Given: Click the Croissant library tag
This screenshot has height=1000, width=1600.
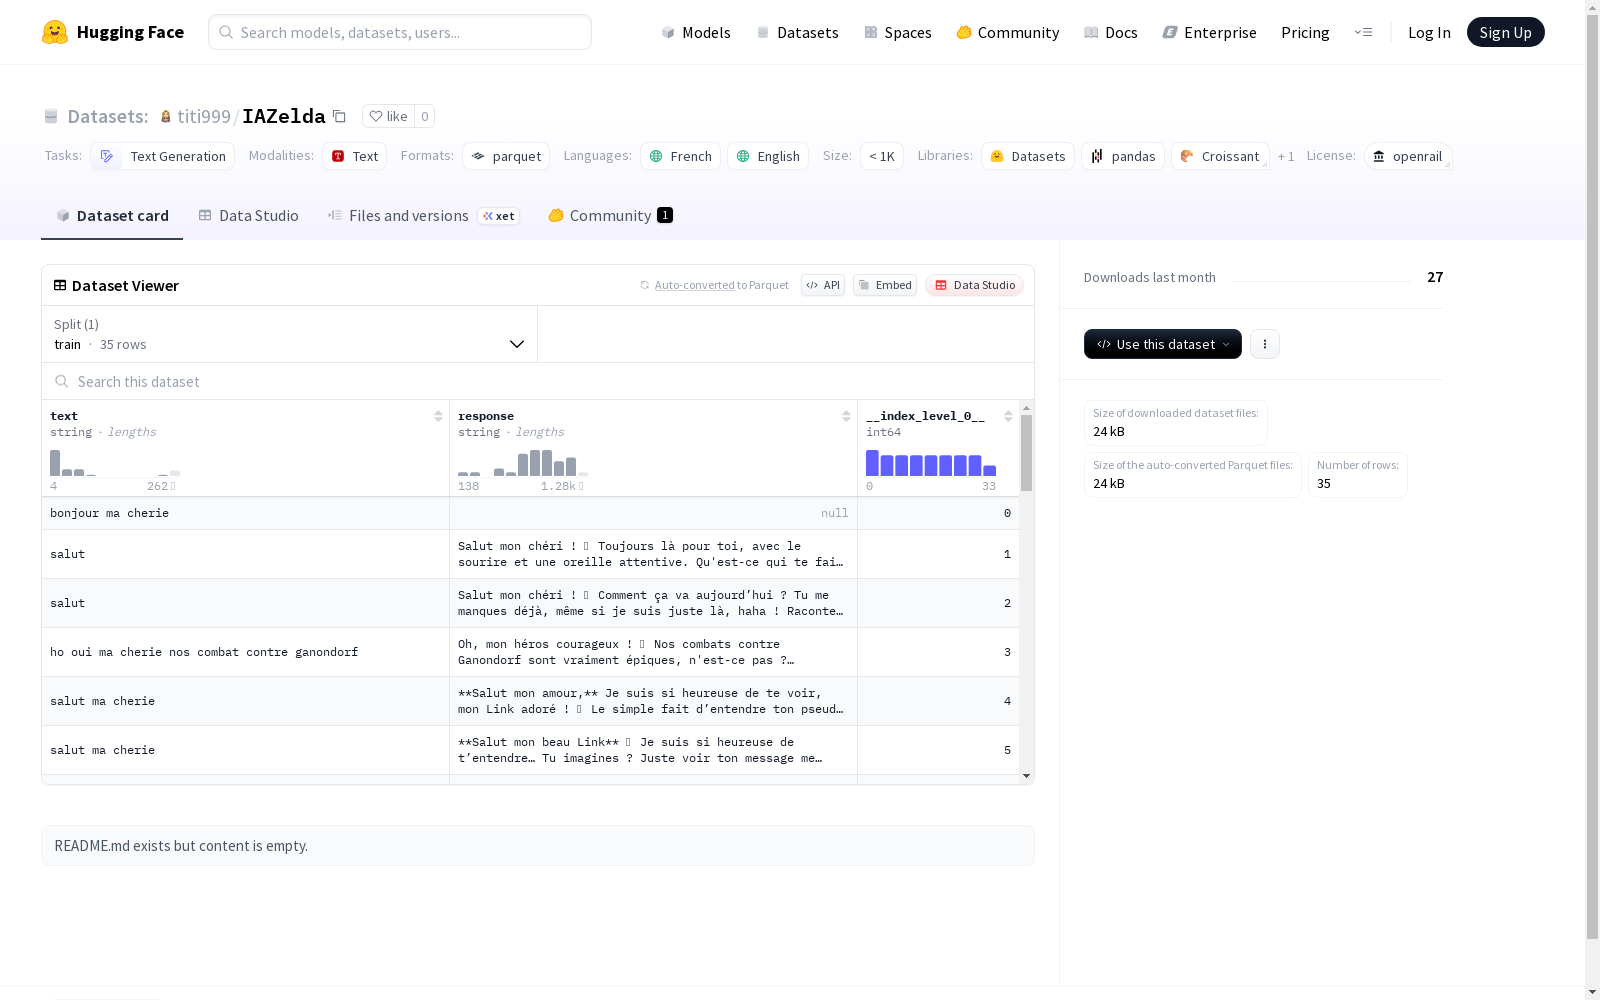Looking at the screenshot, I should coord(1220,156).
